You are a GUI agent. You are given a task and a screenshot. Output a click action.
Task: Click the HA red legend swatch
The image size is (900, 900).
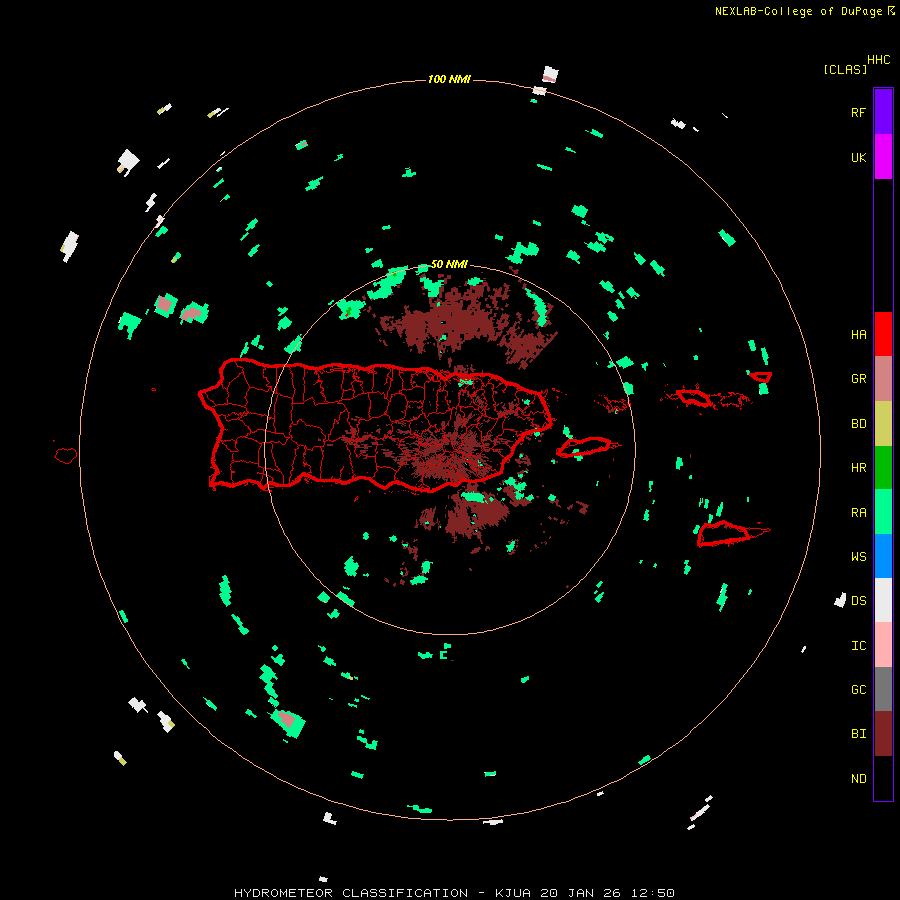pyautogui.click(x=883, y=334)
